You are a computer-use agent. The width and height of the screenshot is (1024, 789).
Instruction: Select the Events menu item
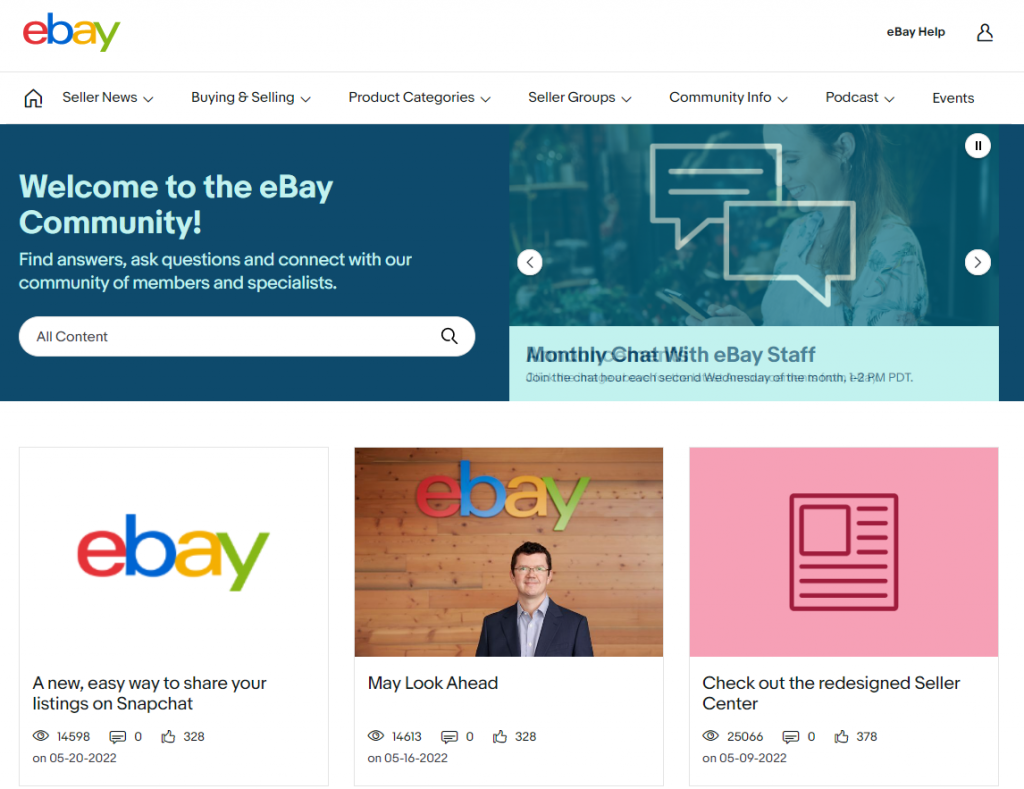coord(953,98)
